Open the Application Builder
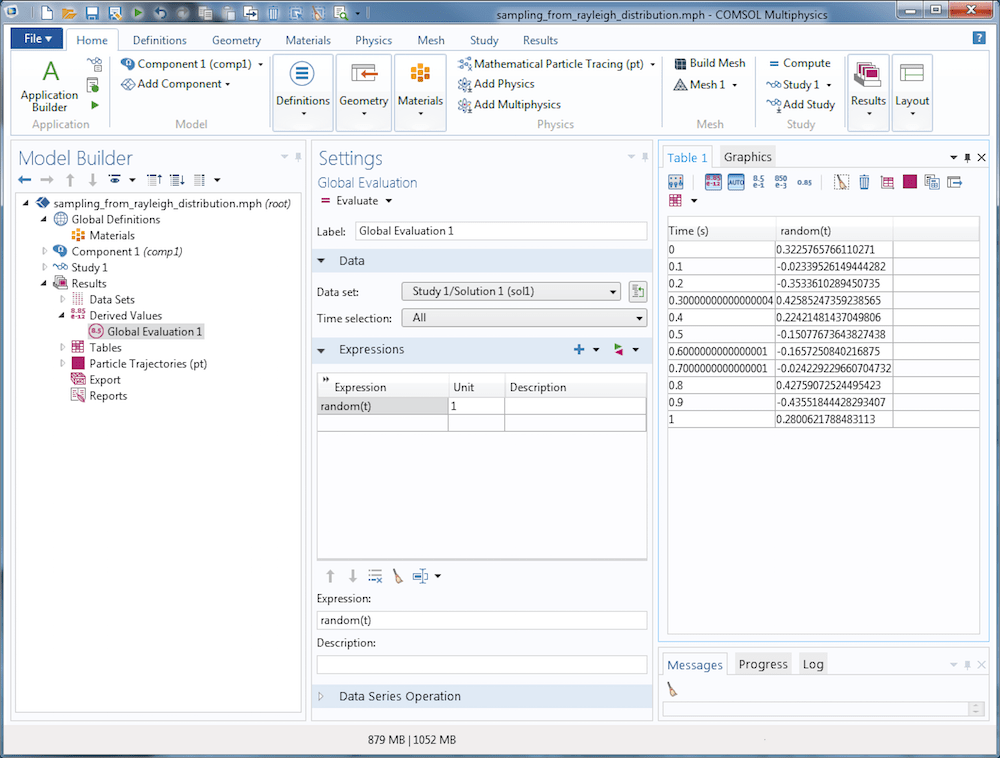The width and height of the screenshot is (1000, 758). (x=50, y=87)
